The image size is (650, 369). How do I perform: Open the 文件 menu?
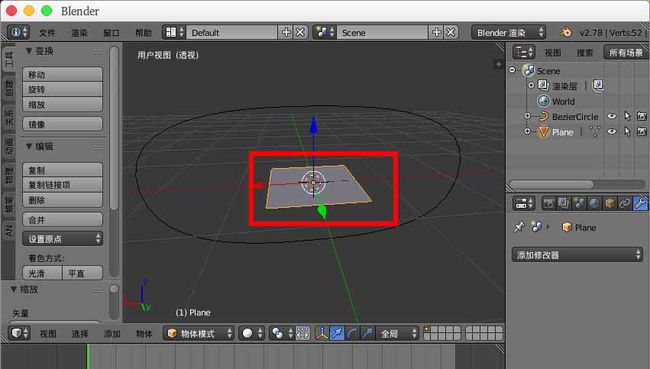[47, 33]
